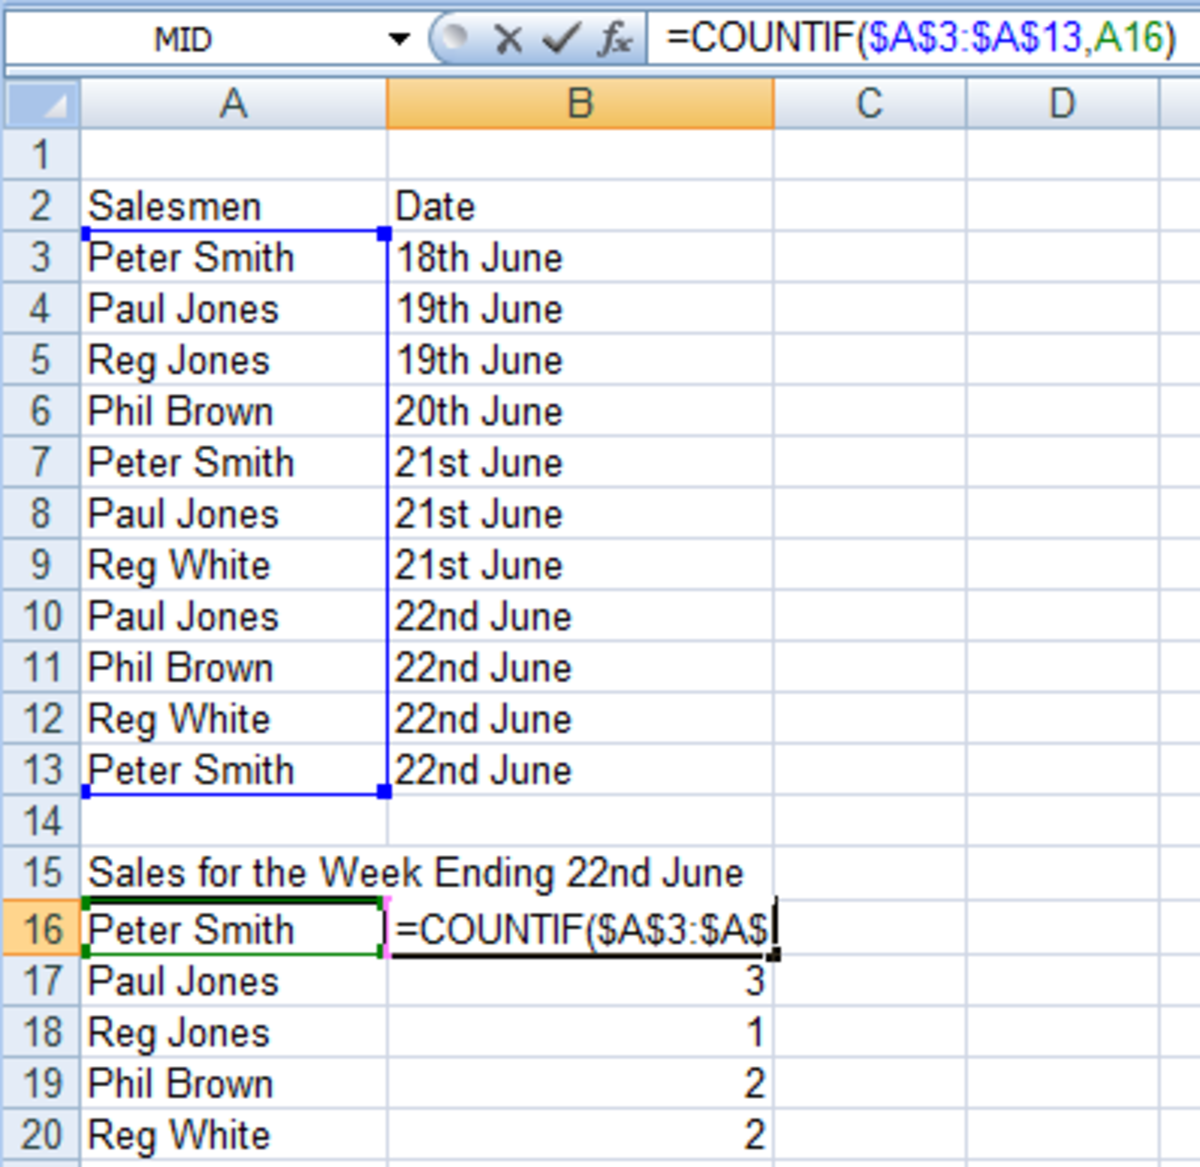
Task: Open the Insert Function fx dialog
Action: 613,40
